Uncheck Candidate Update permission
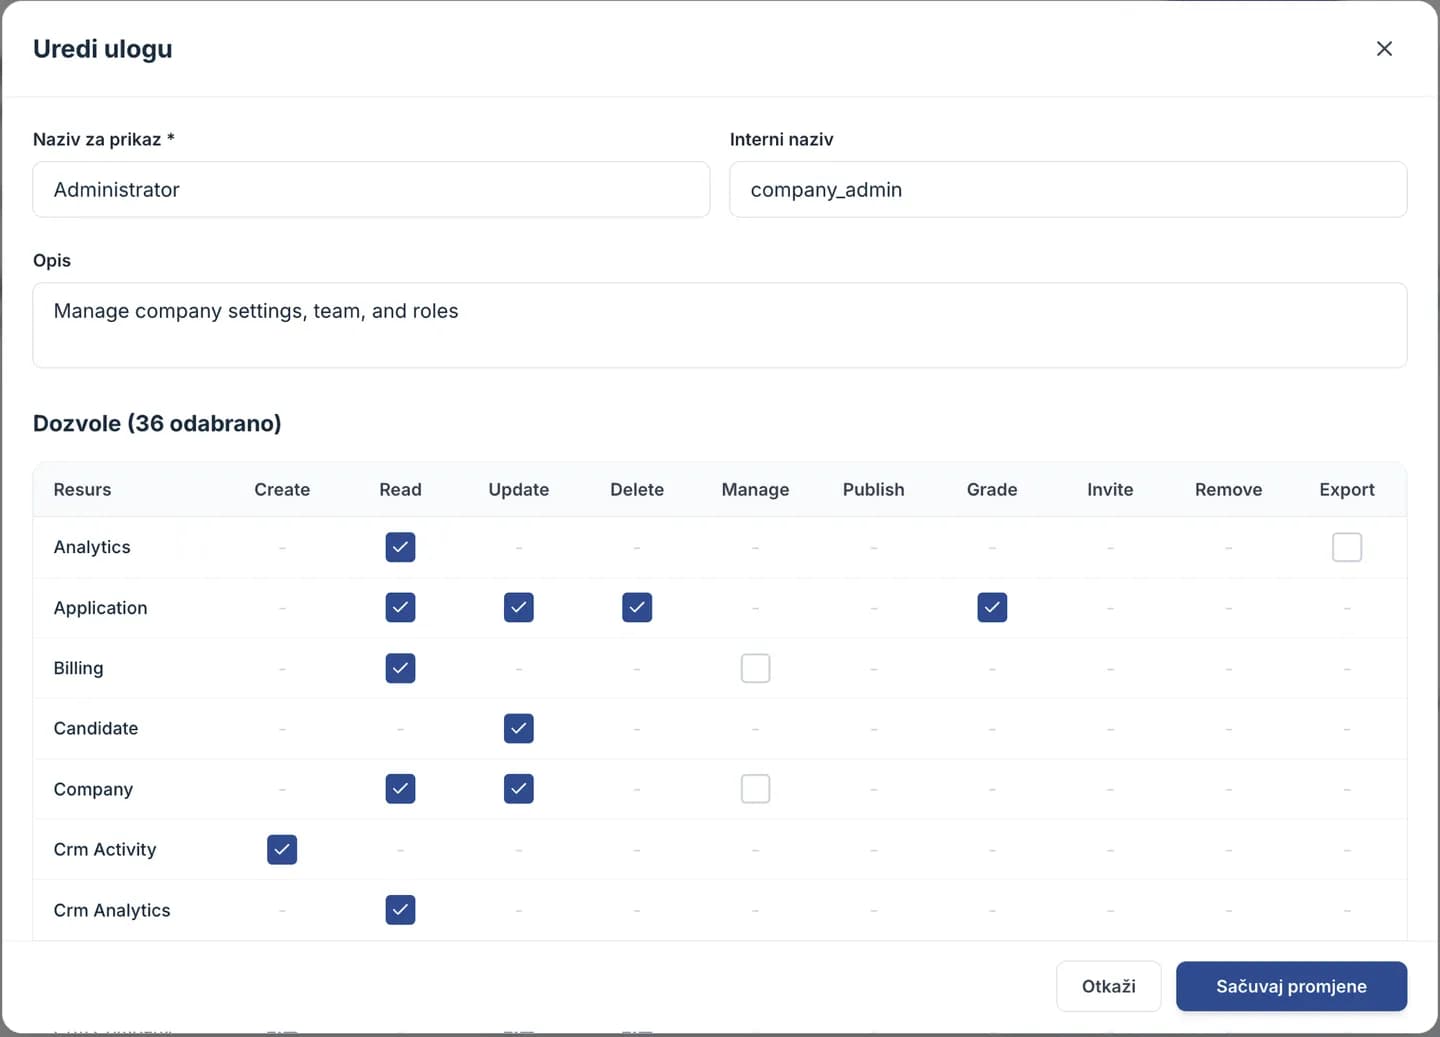The image size is (1440, 1037). coord(519,729)
